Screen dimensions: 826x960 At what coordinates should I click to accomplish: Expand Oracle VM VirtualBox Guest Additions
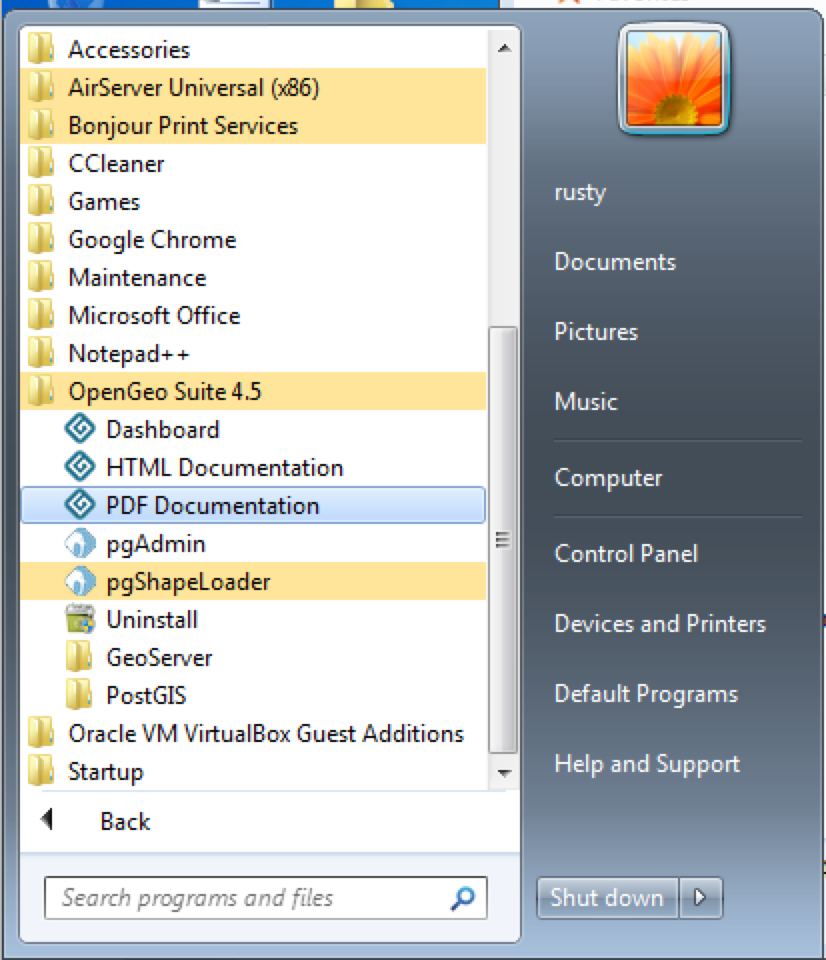tap(253, 733)
